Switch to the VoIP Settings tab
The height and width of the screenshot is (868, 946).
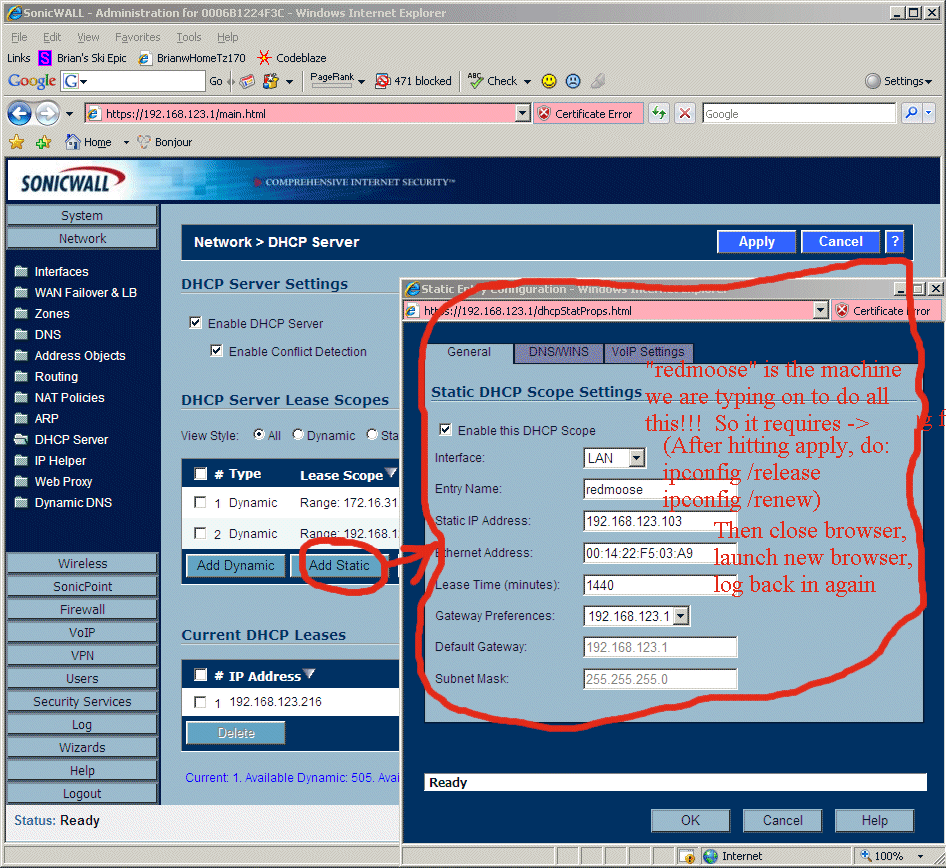(x=648, y=352)
